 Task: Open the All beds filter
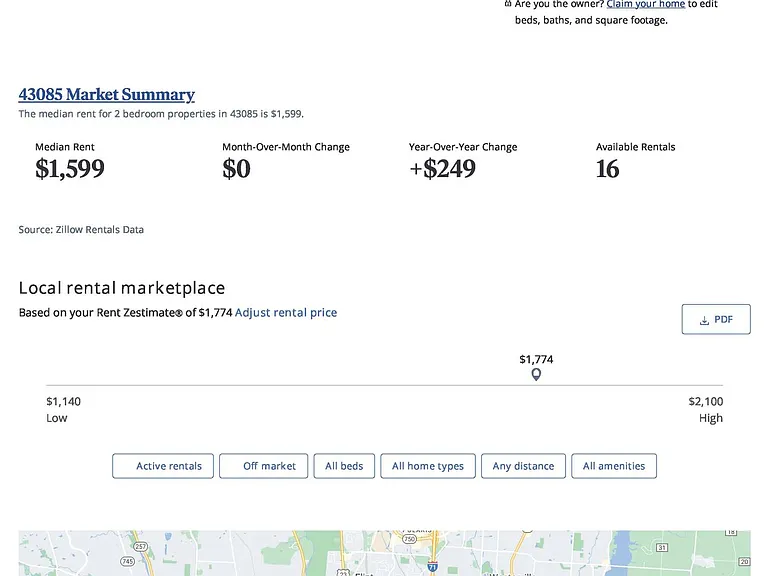(344, 466)
